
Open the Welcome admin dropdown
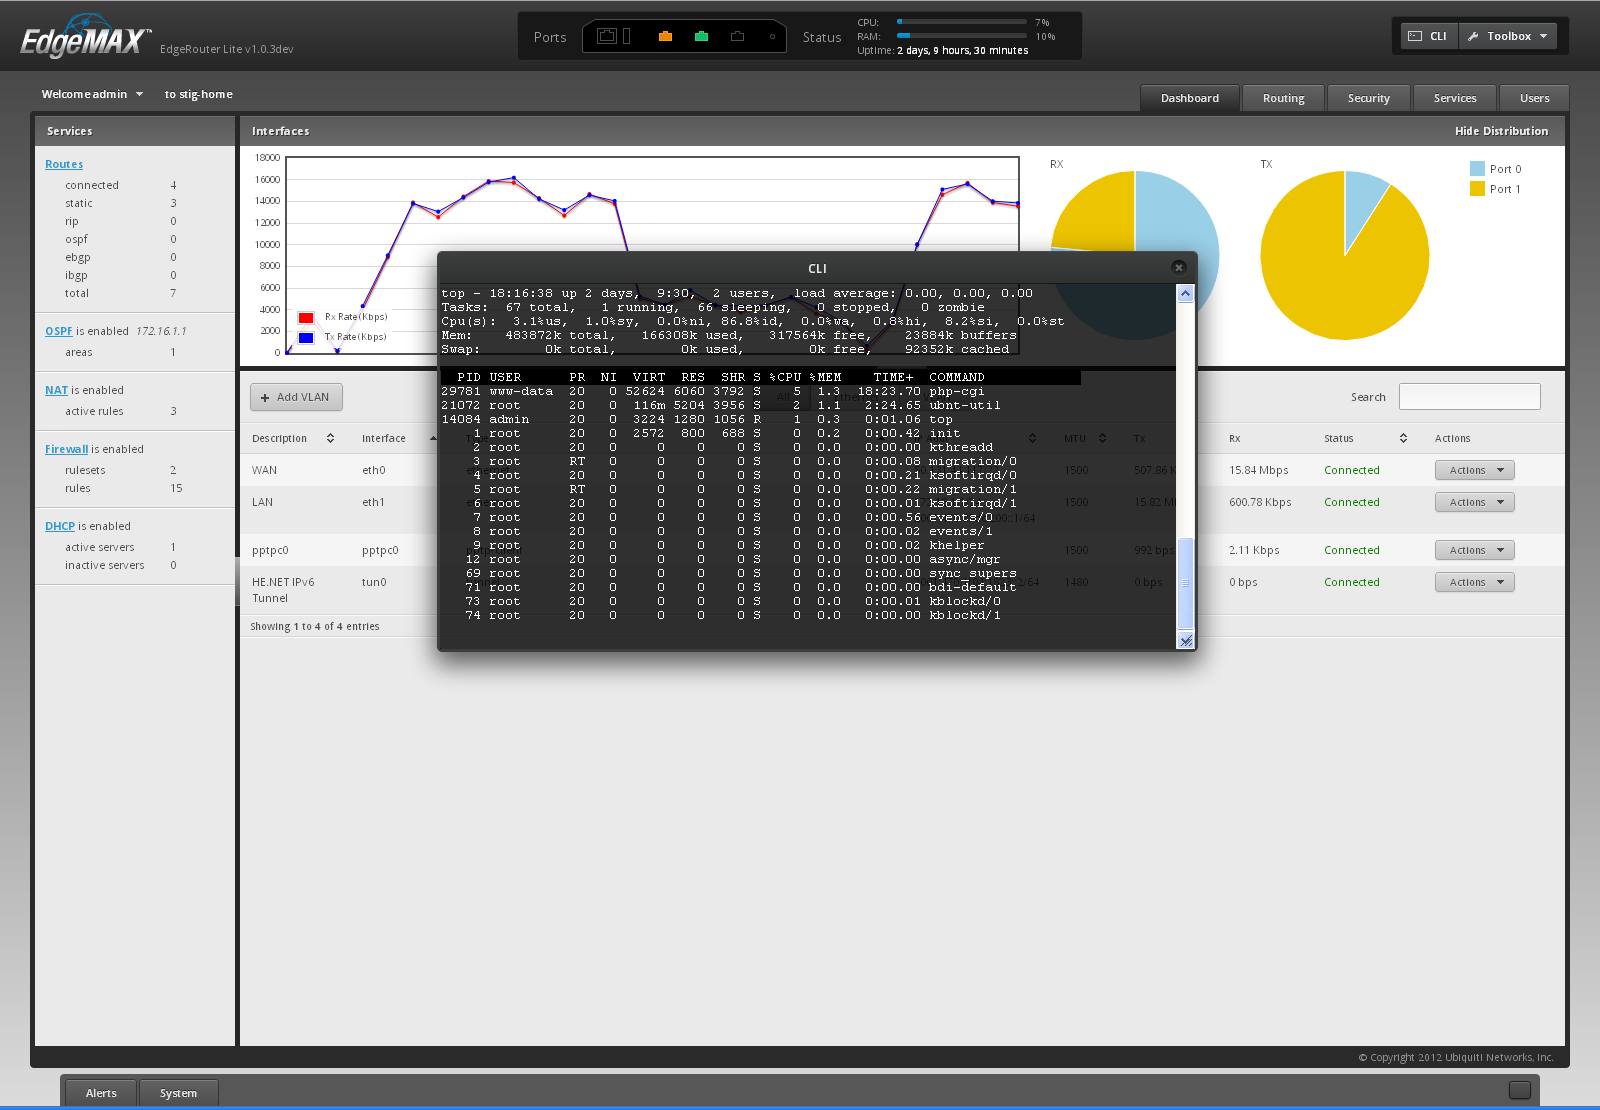[93, 94]
